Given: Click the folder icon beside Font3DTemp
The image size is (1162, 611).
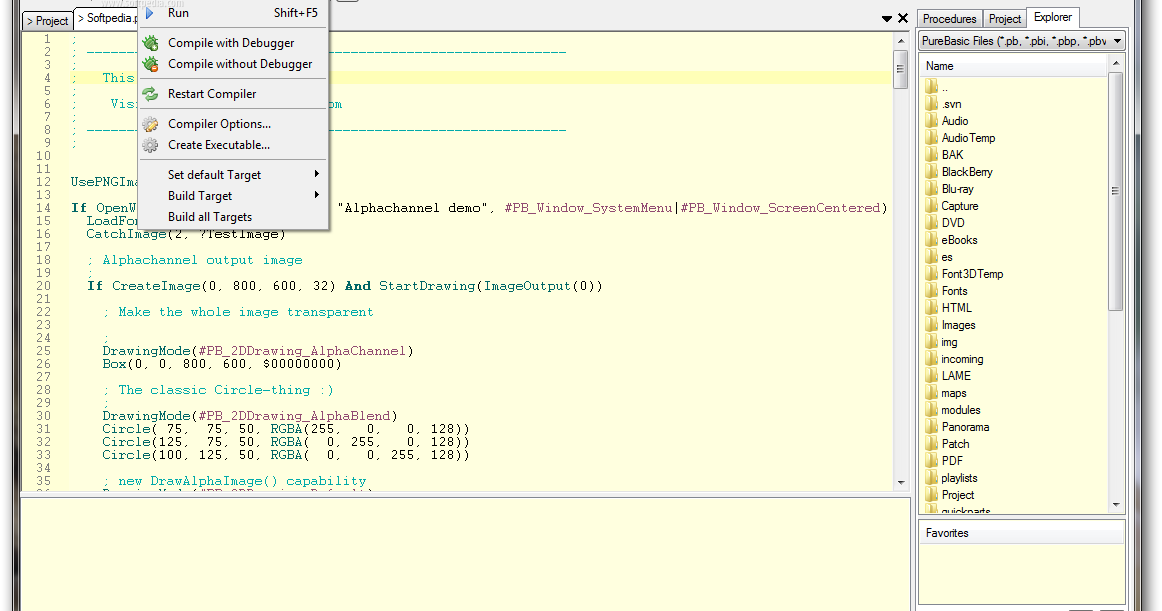Looking at the screenshot, I should [932, 274].
